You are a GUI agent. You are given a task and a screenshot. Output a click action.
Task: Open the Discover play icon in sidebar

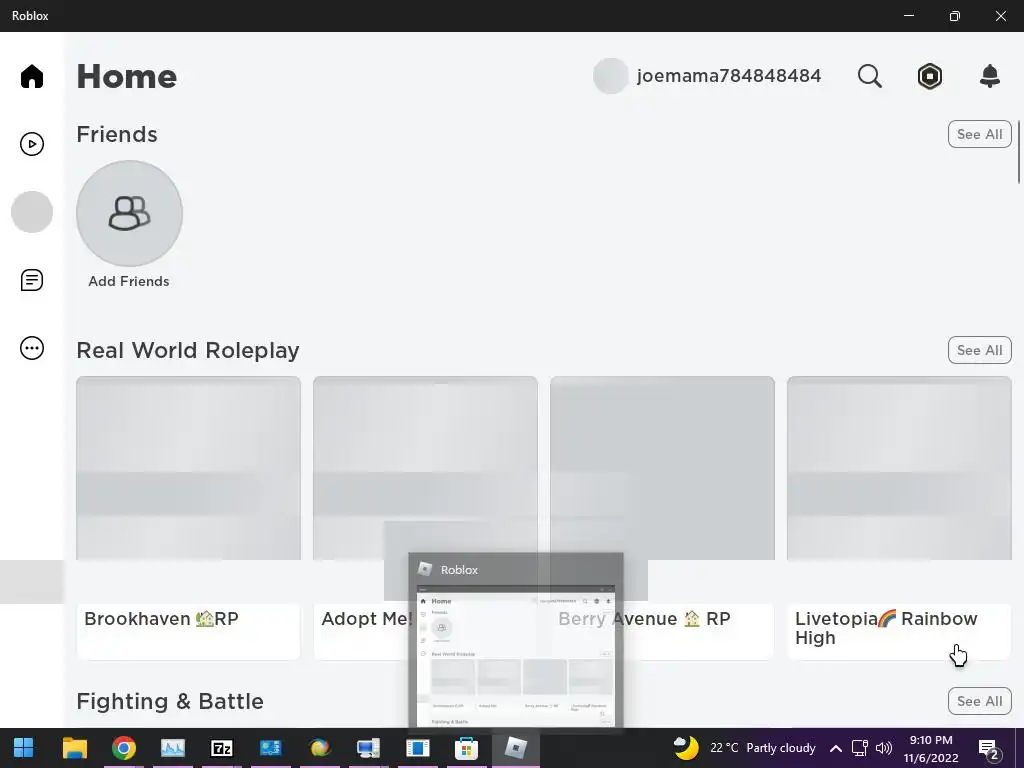(31, 144)
